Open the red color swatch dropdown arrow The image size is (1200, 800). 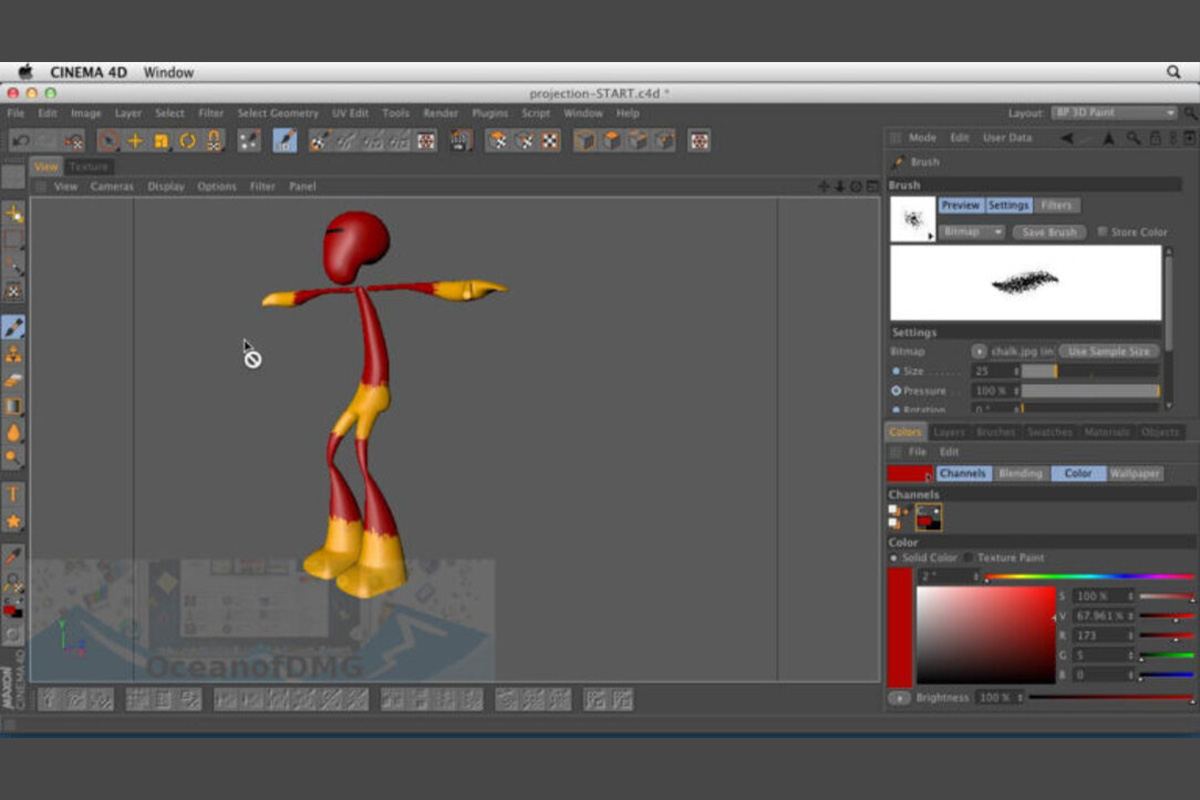(928, 478)
